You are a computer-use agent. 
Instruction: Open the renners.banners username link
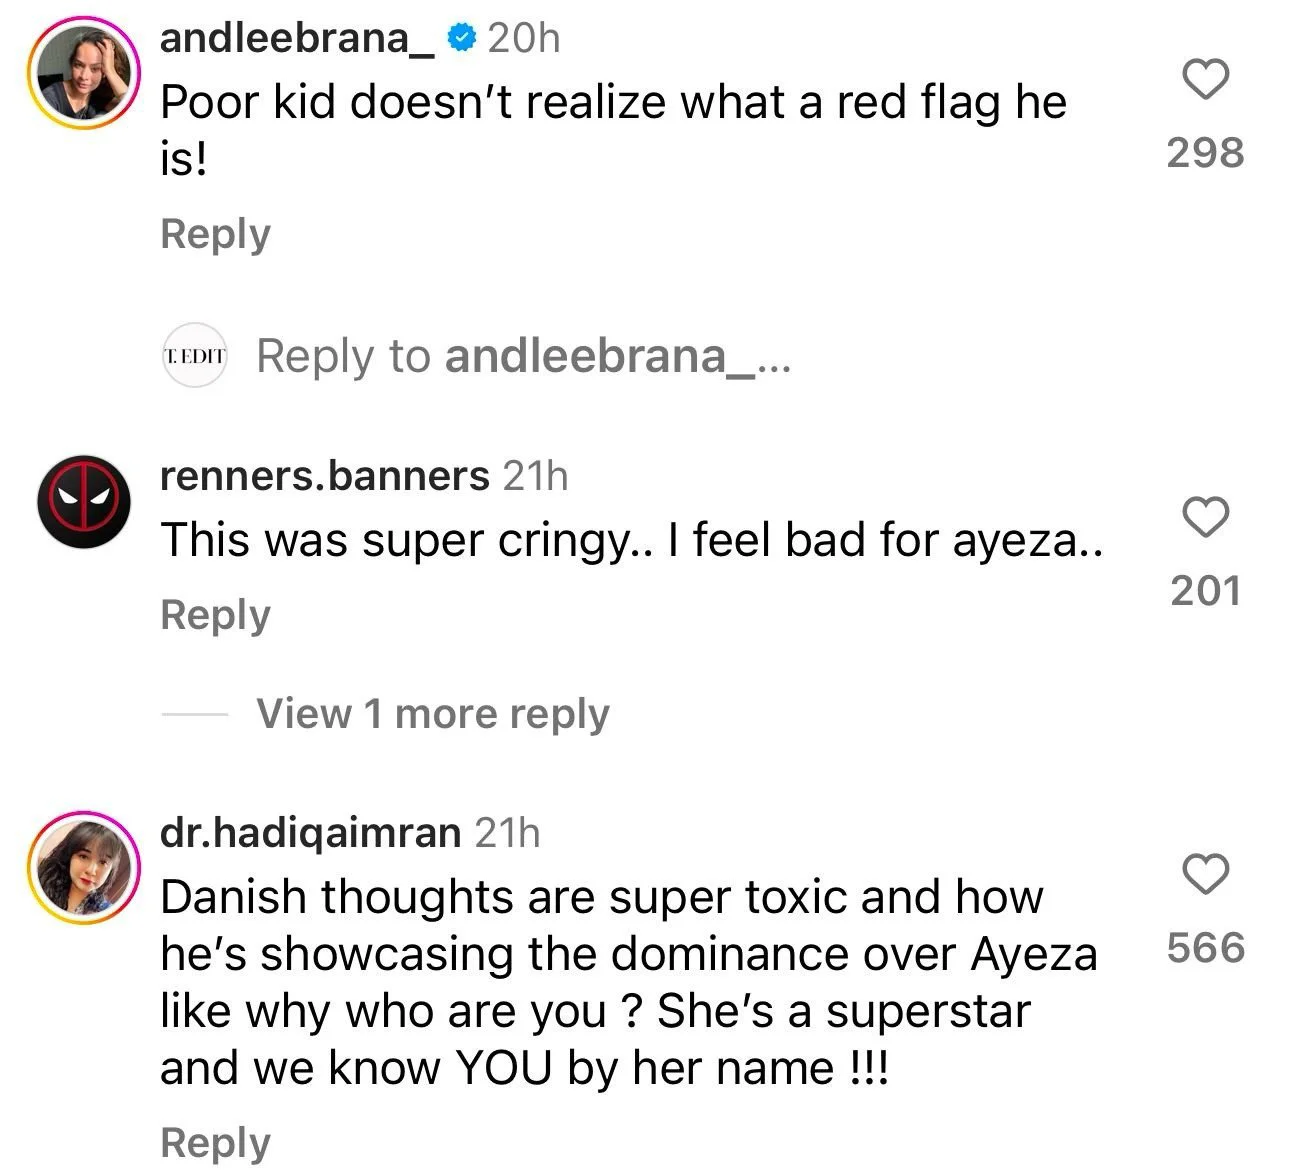[325, 475]
